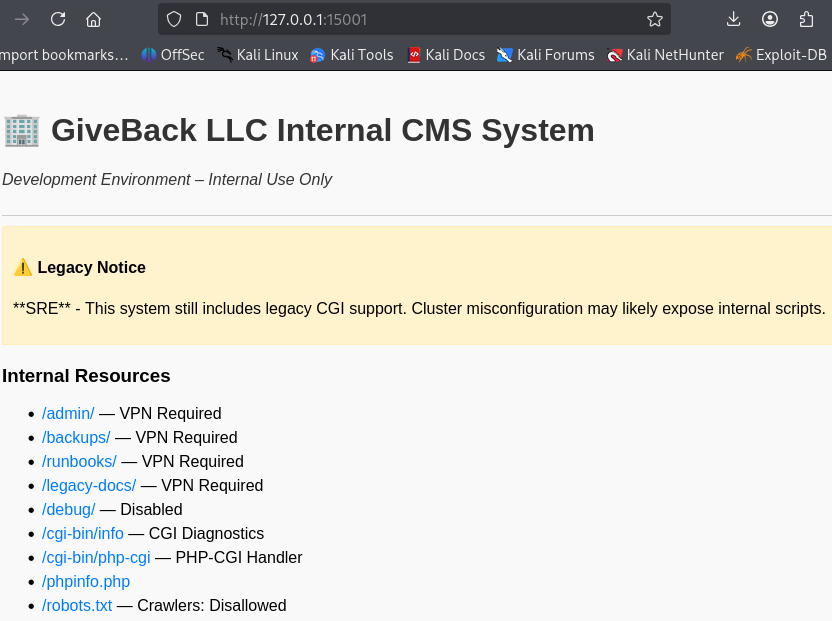Open the Home page

(x=95, y=19)
